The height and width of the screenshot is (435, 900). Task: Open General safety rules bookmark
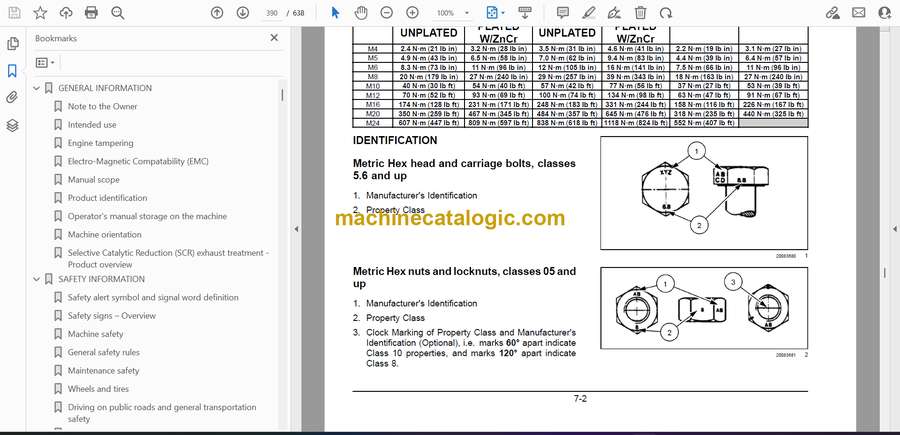[103, 352]
